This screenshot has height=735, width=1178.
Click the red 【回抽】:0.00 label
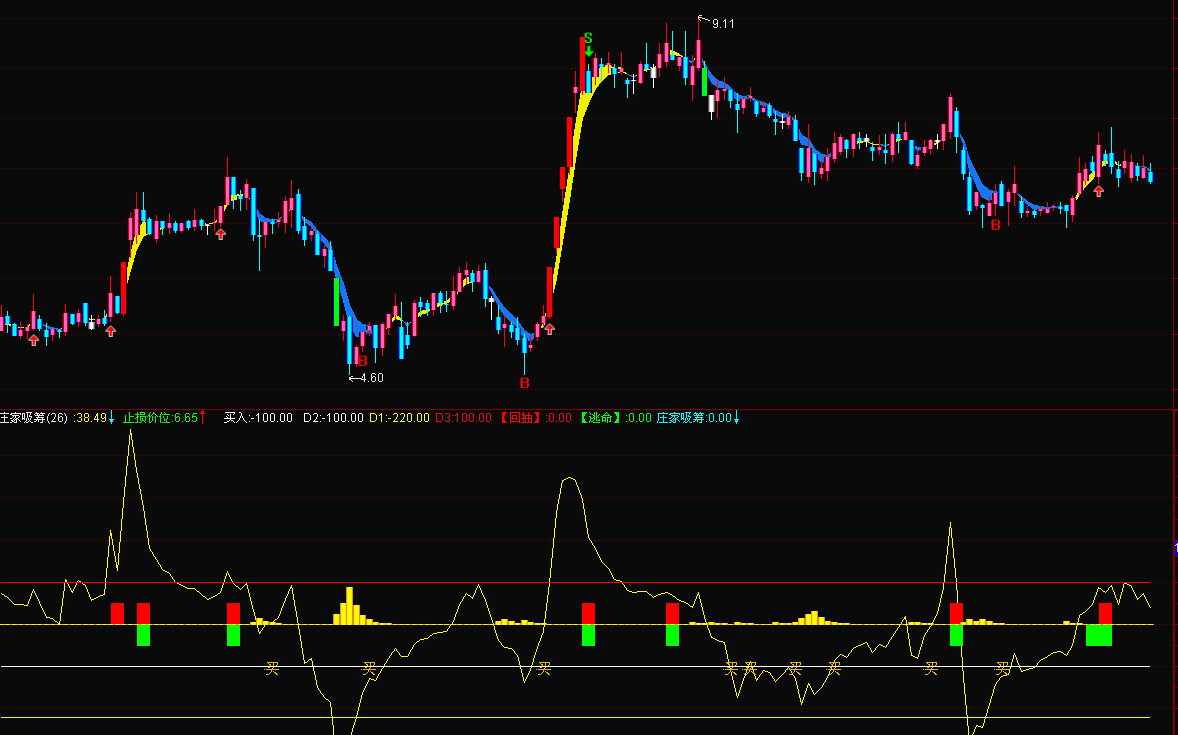(x=536, y=418)
